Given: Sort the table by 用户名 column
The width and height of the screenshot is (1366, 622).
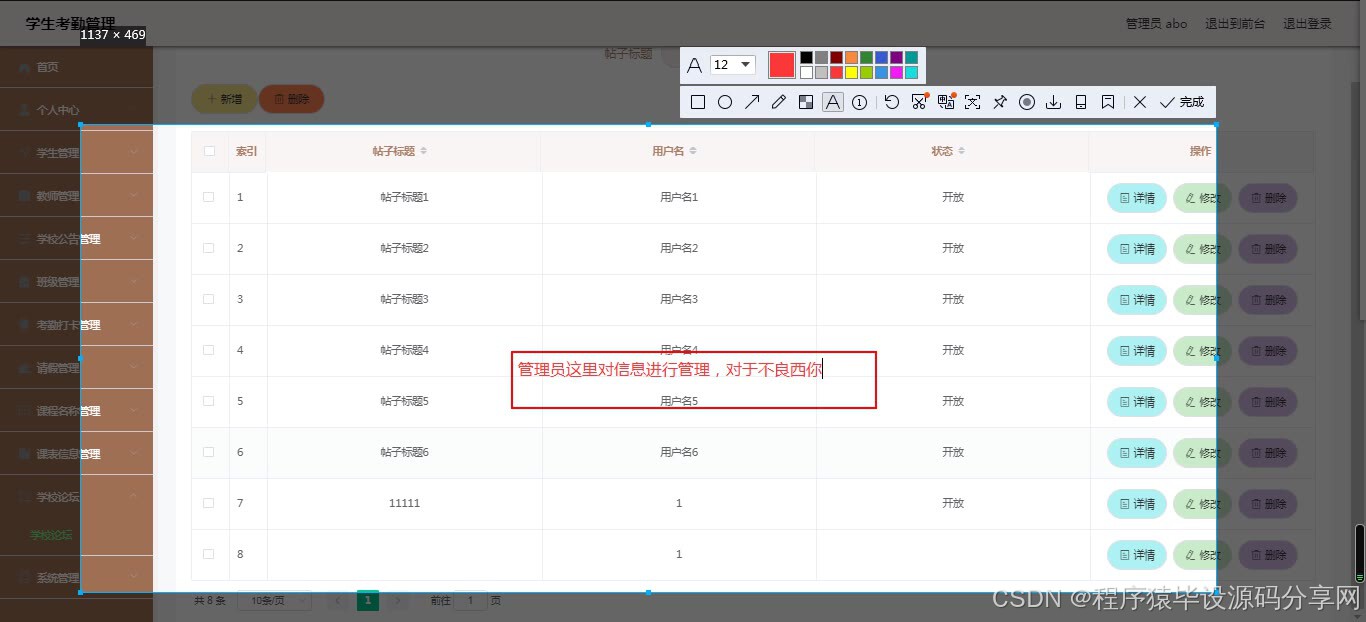Looking at the screenshot, I should click(693, 151).
